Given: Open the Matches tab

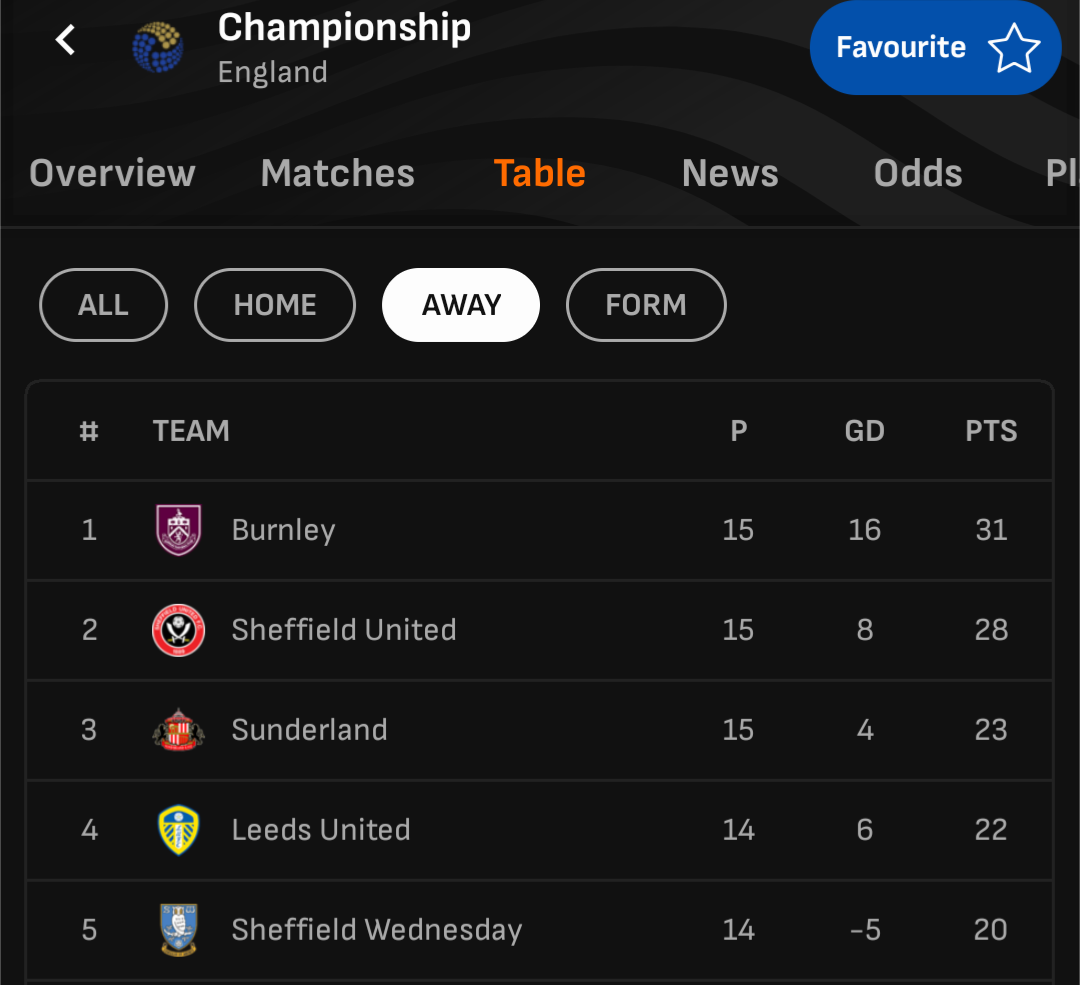Looking at the screenshot, I should (338, 174).
